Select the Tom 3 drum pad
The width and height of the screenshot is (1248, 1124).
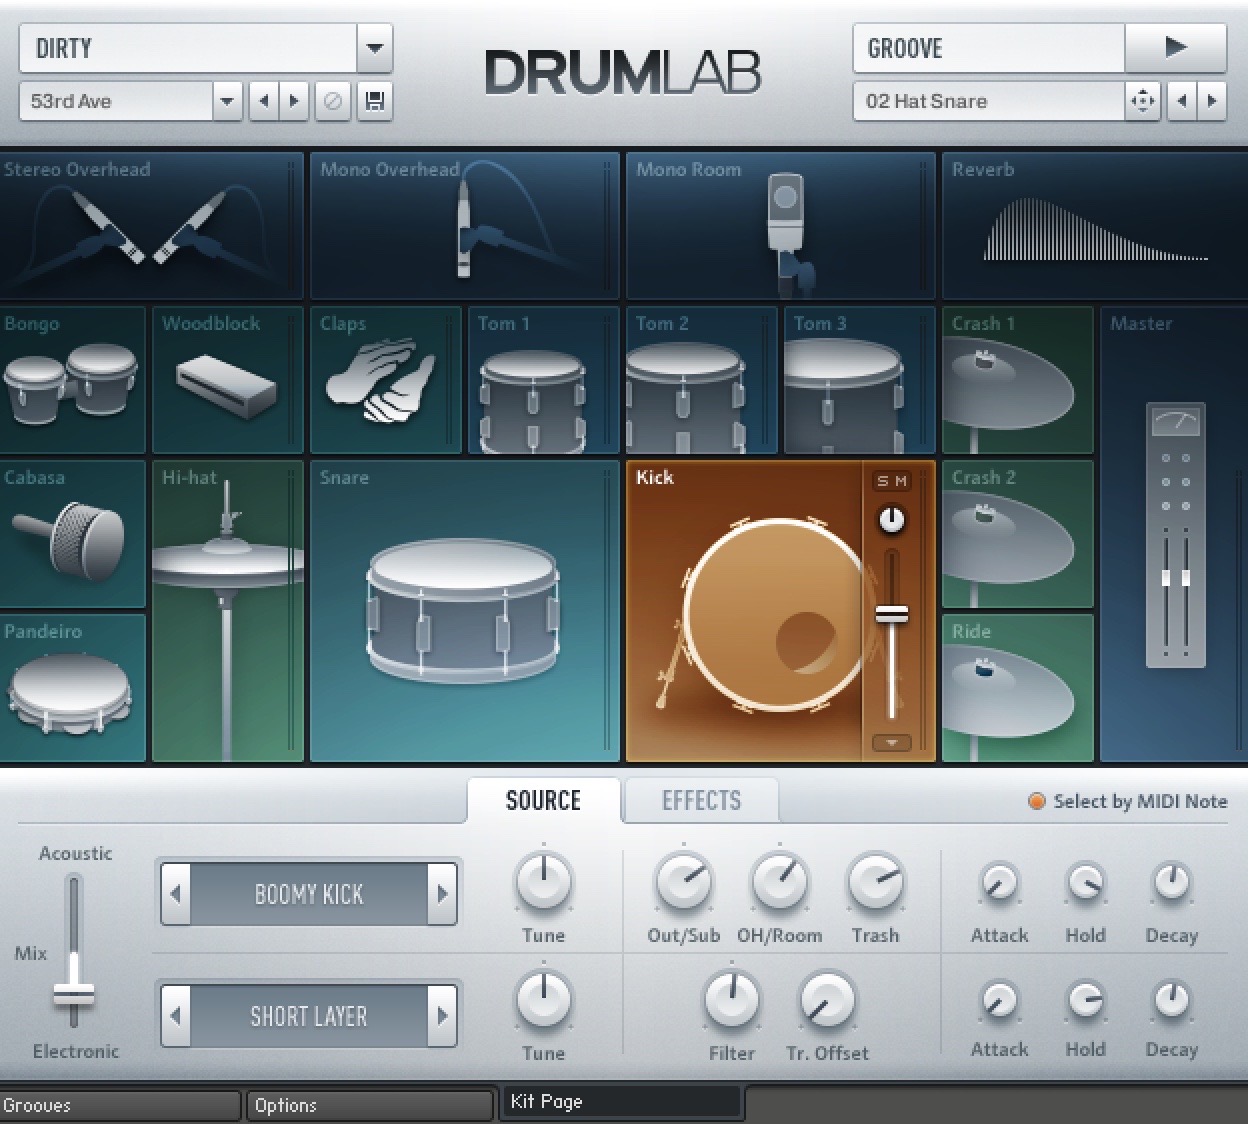pos(859,380)
